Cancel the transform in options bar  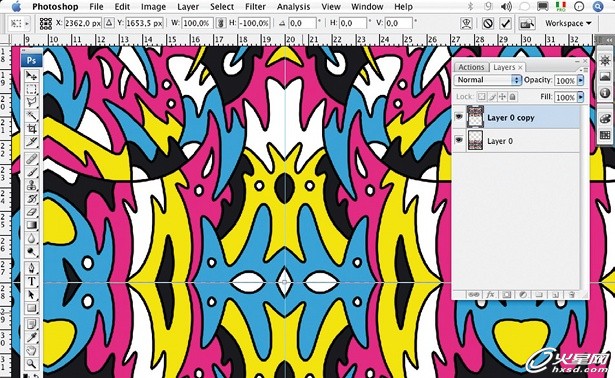[x=488, y=24]
